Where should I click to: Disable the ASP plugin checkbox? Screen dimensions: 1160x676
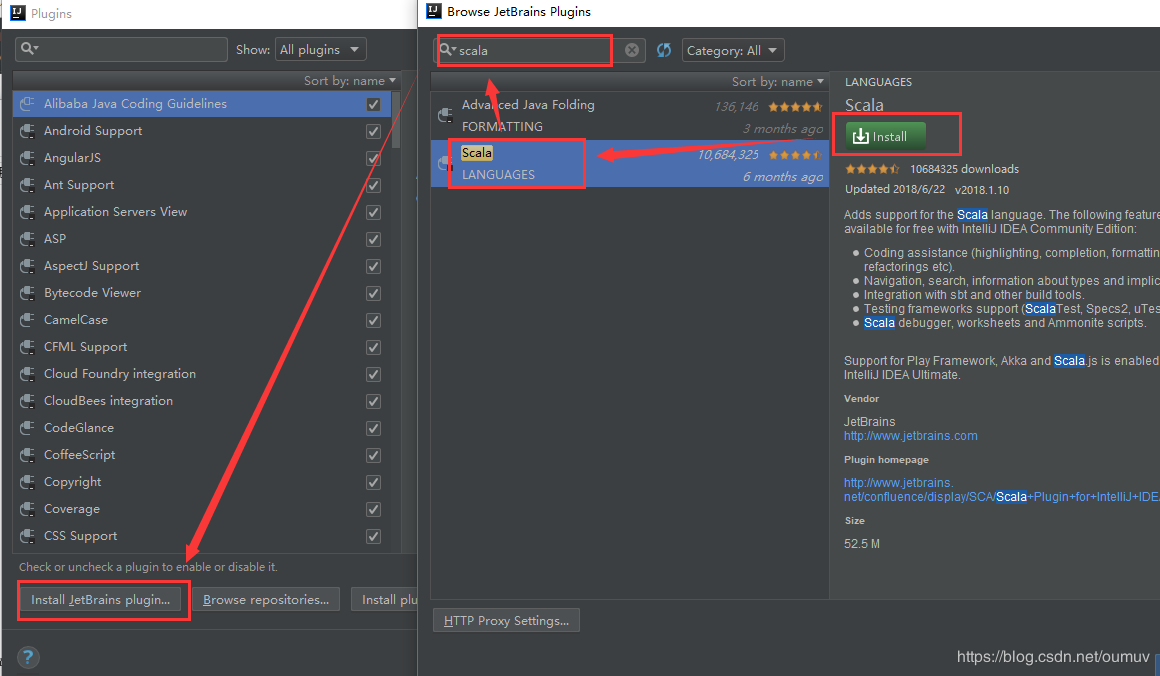tap(374, 240)
